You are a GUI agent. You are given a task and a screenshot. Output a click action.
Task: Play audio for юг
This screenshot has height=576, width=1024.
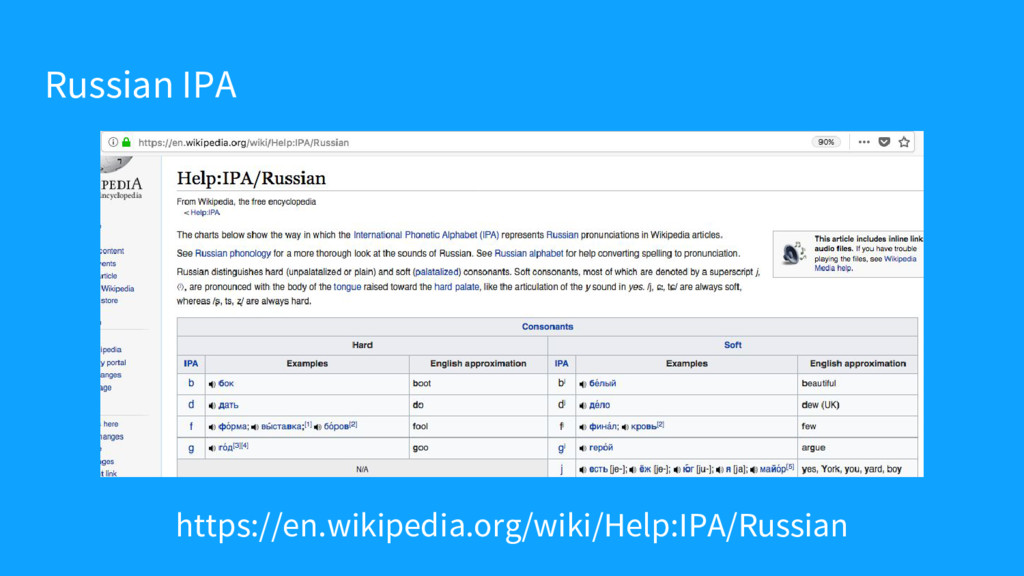[x=677, y=470]
